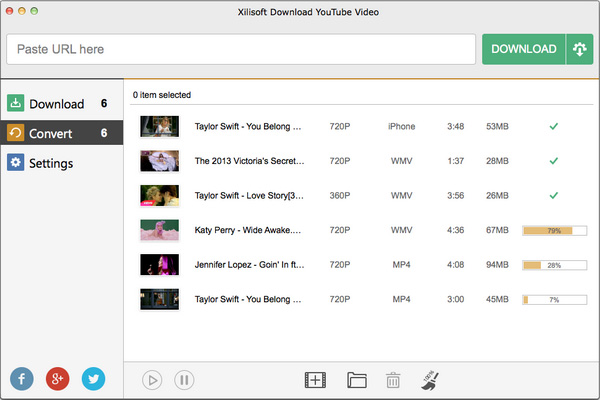Click the trash delete icon
This screenshot has width=600, height=400.
[393, 379]
